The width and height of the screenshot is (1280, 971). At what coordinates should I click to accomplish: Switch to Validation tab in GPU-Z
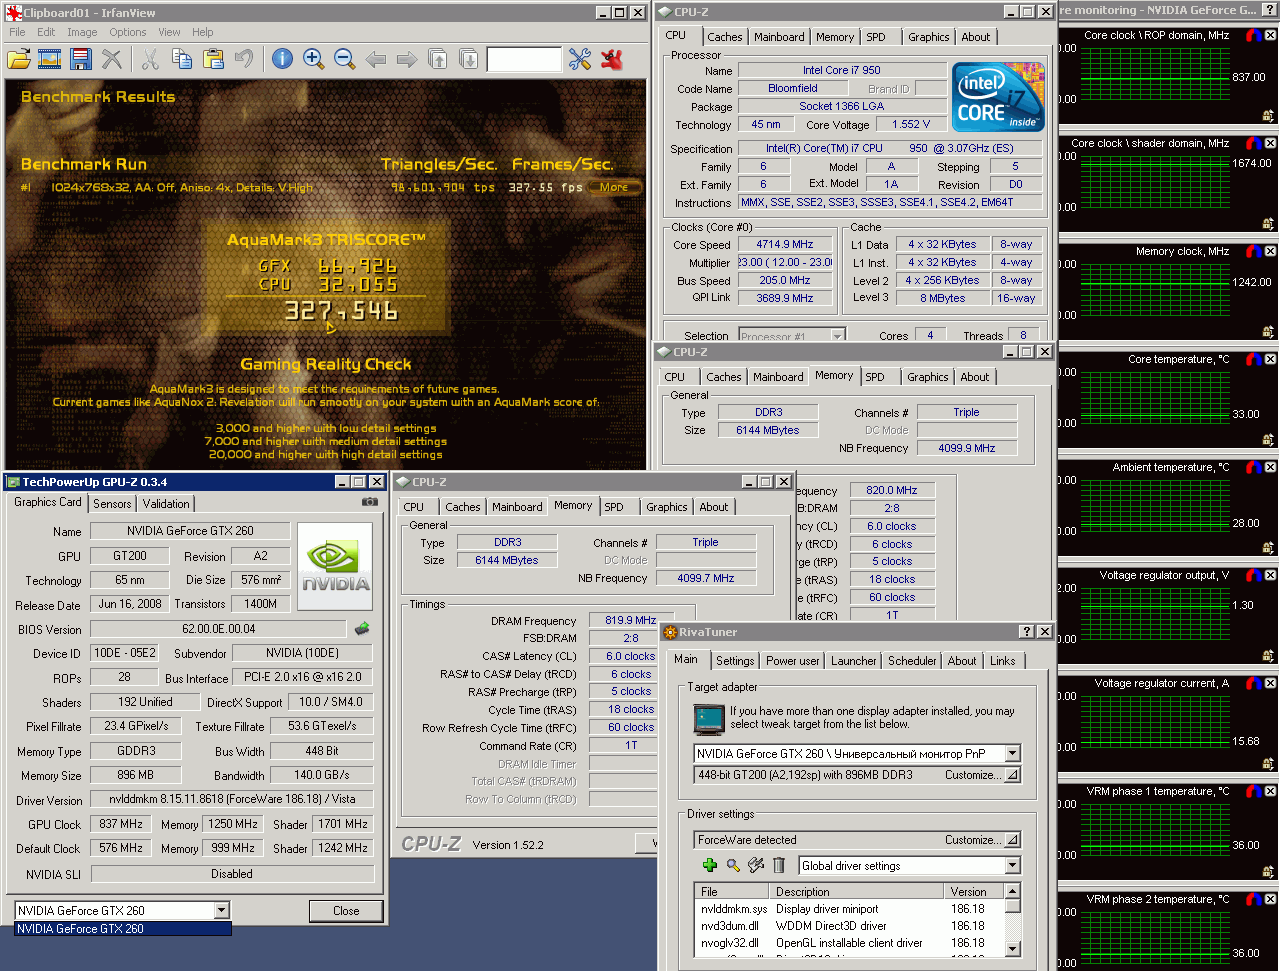pos(166,504)
